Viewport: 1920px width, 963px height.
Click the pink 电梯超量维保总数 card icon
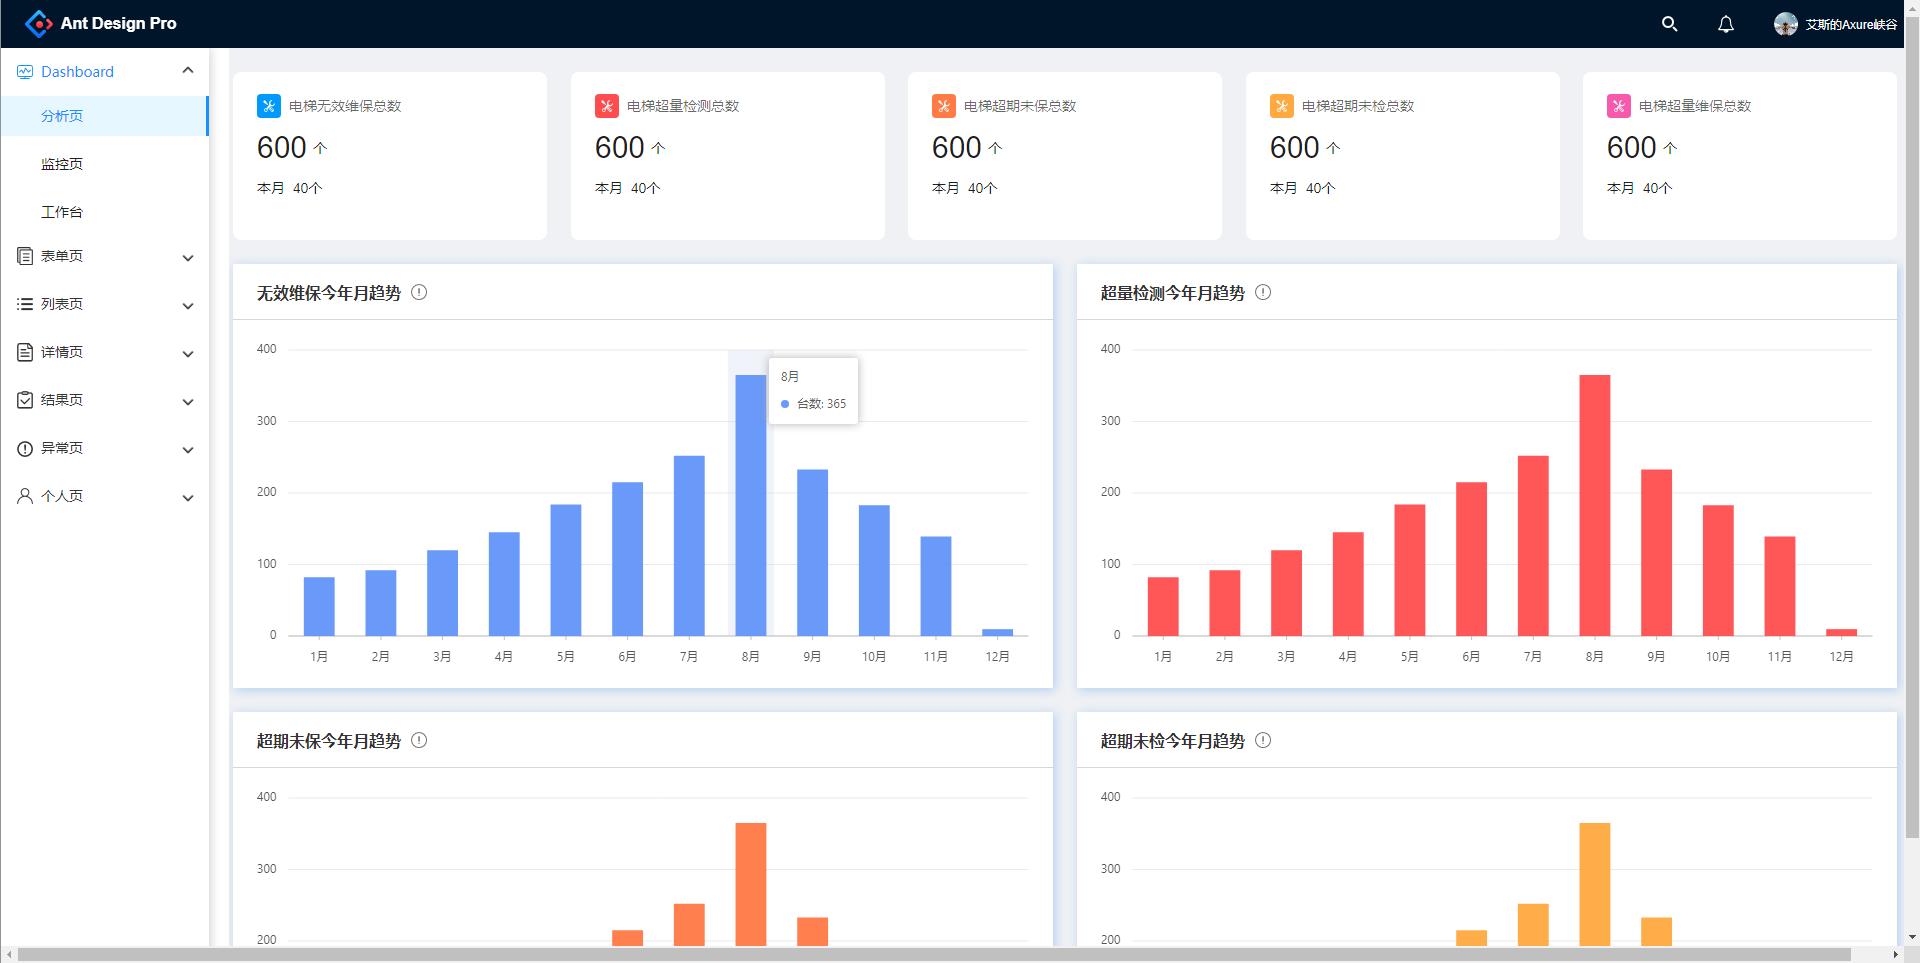[x=1619, y=106]
